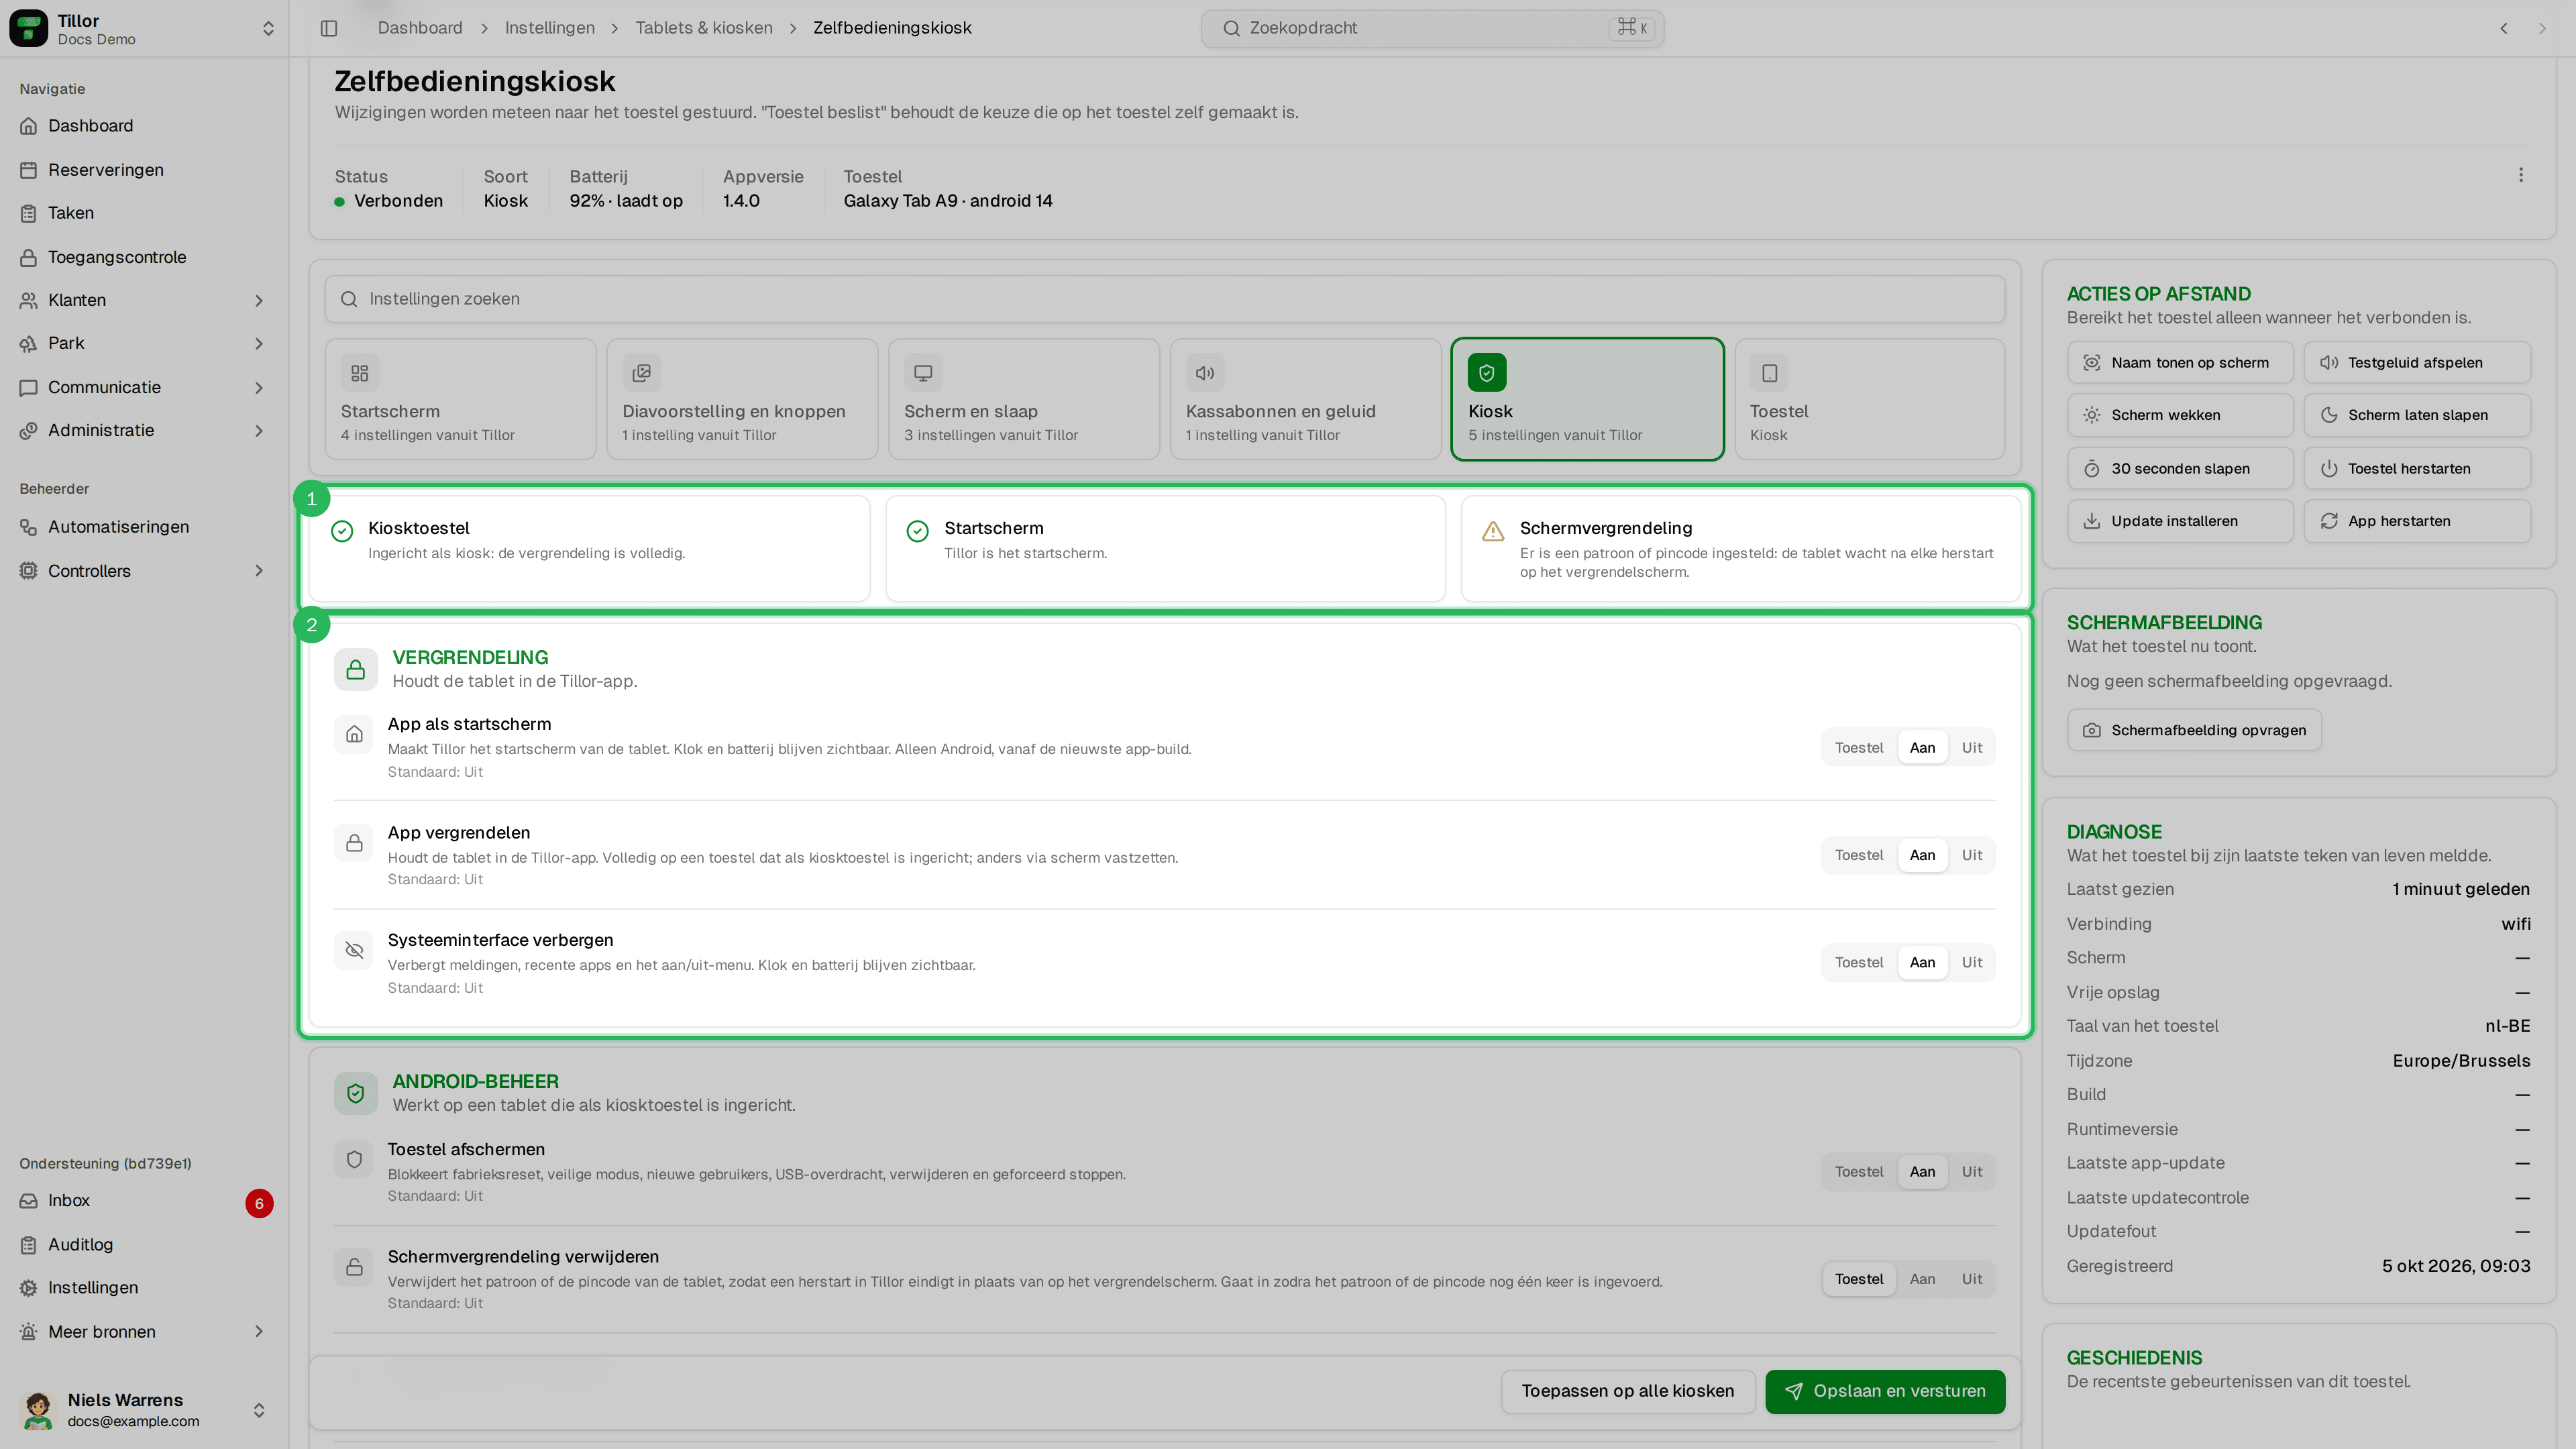
Task: Go back with the left arrow
Action: tap(2504, 28)
